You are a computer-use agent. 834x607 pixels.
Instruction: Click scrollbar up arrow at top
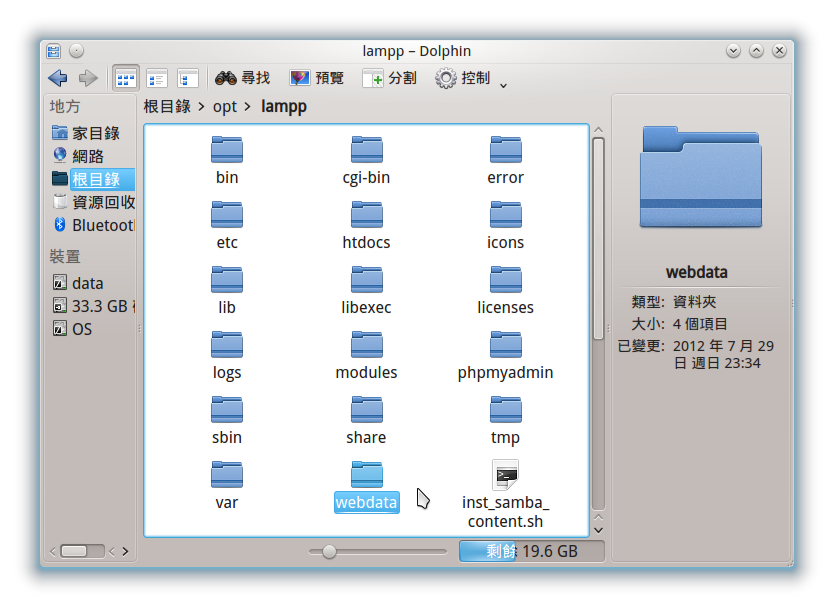tap(598, 130)
